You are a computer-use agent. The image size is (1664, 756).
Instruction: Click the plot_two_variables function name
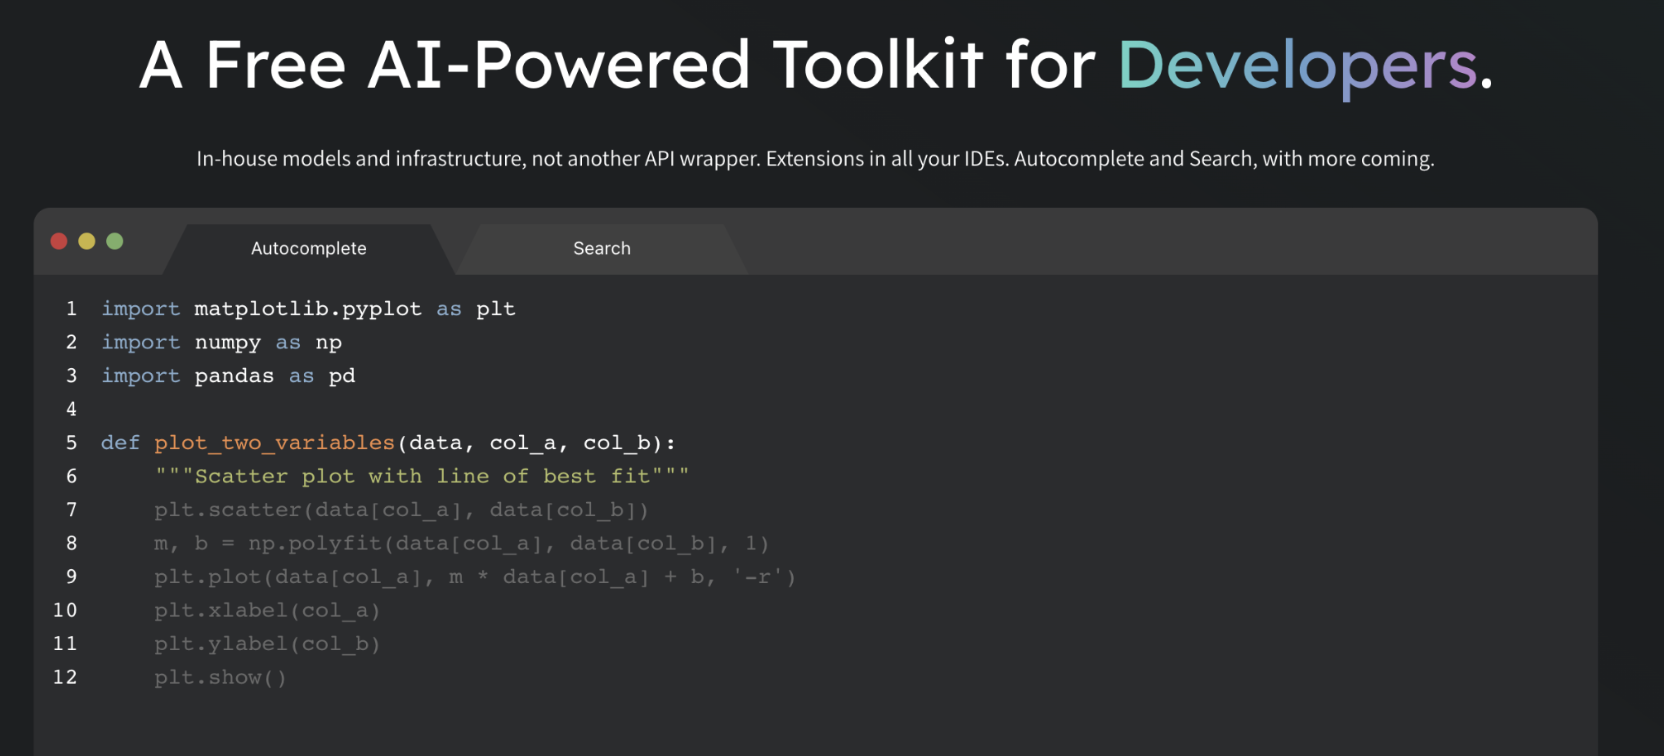click(274, 442)
